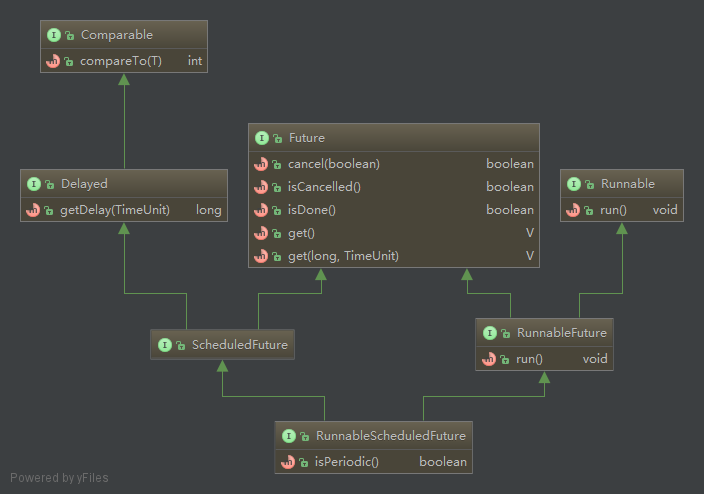Click the compareTo(T) method icon
The image size is (704, 494).
53,61
